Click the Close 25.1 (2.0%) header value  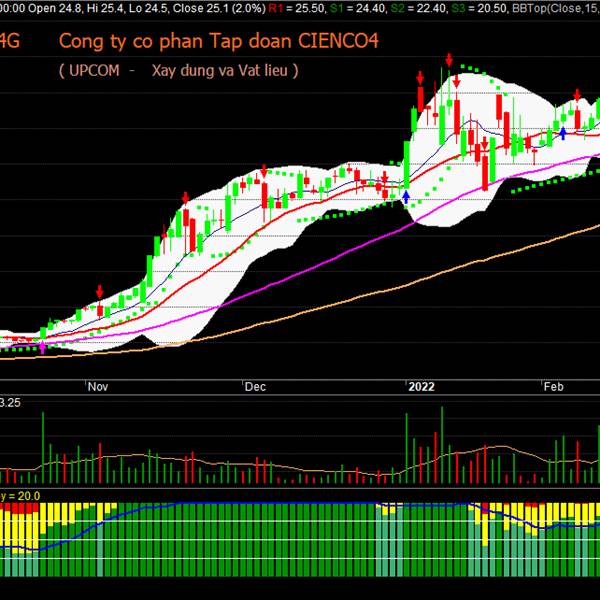[219, 8]
